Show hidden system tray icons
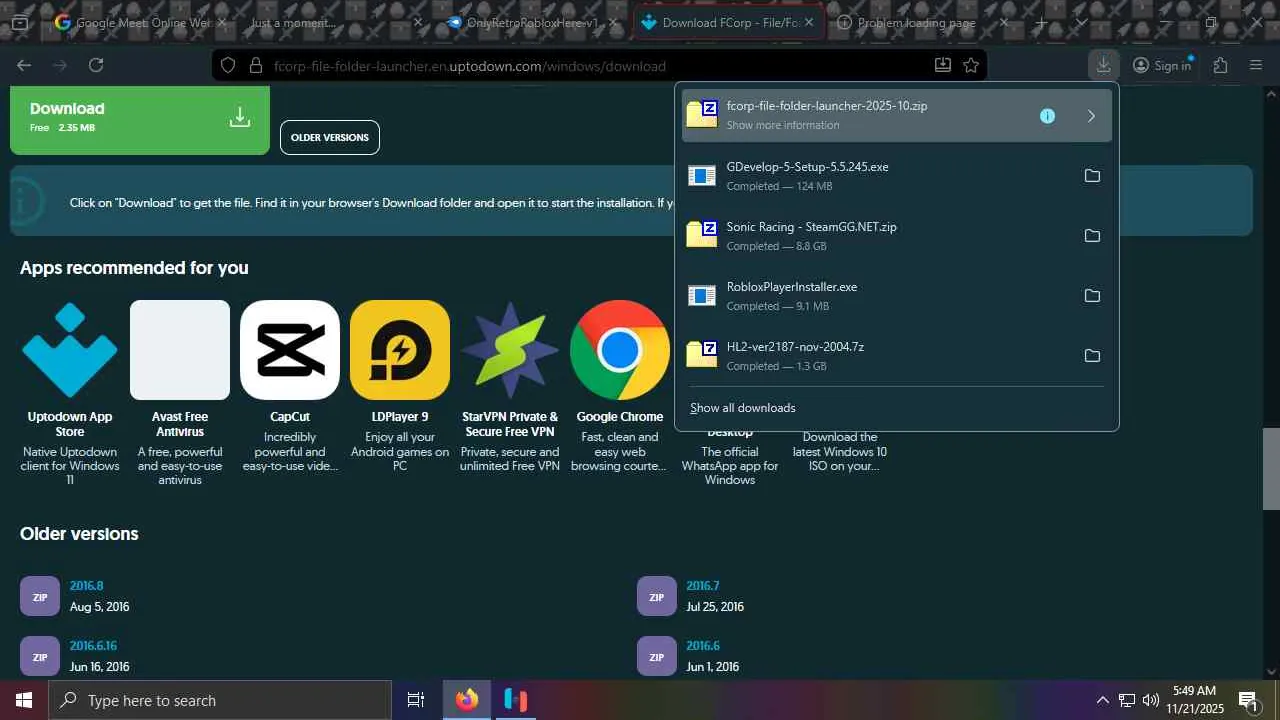Screen dimensions: 1280x720 (x=1102, y=700)
